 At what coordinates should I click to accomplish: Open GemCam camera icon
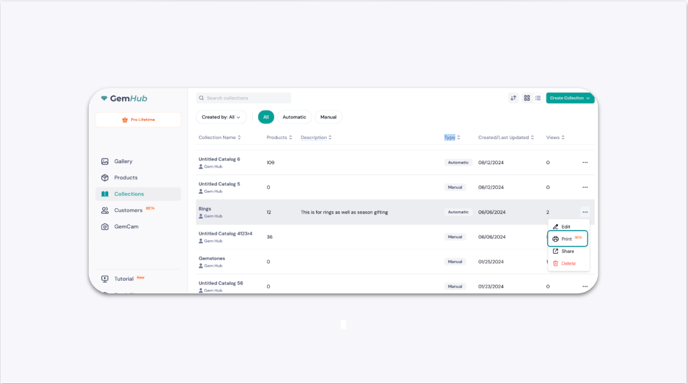[x=105, y=226]
